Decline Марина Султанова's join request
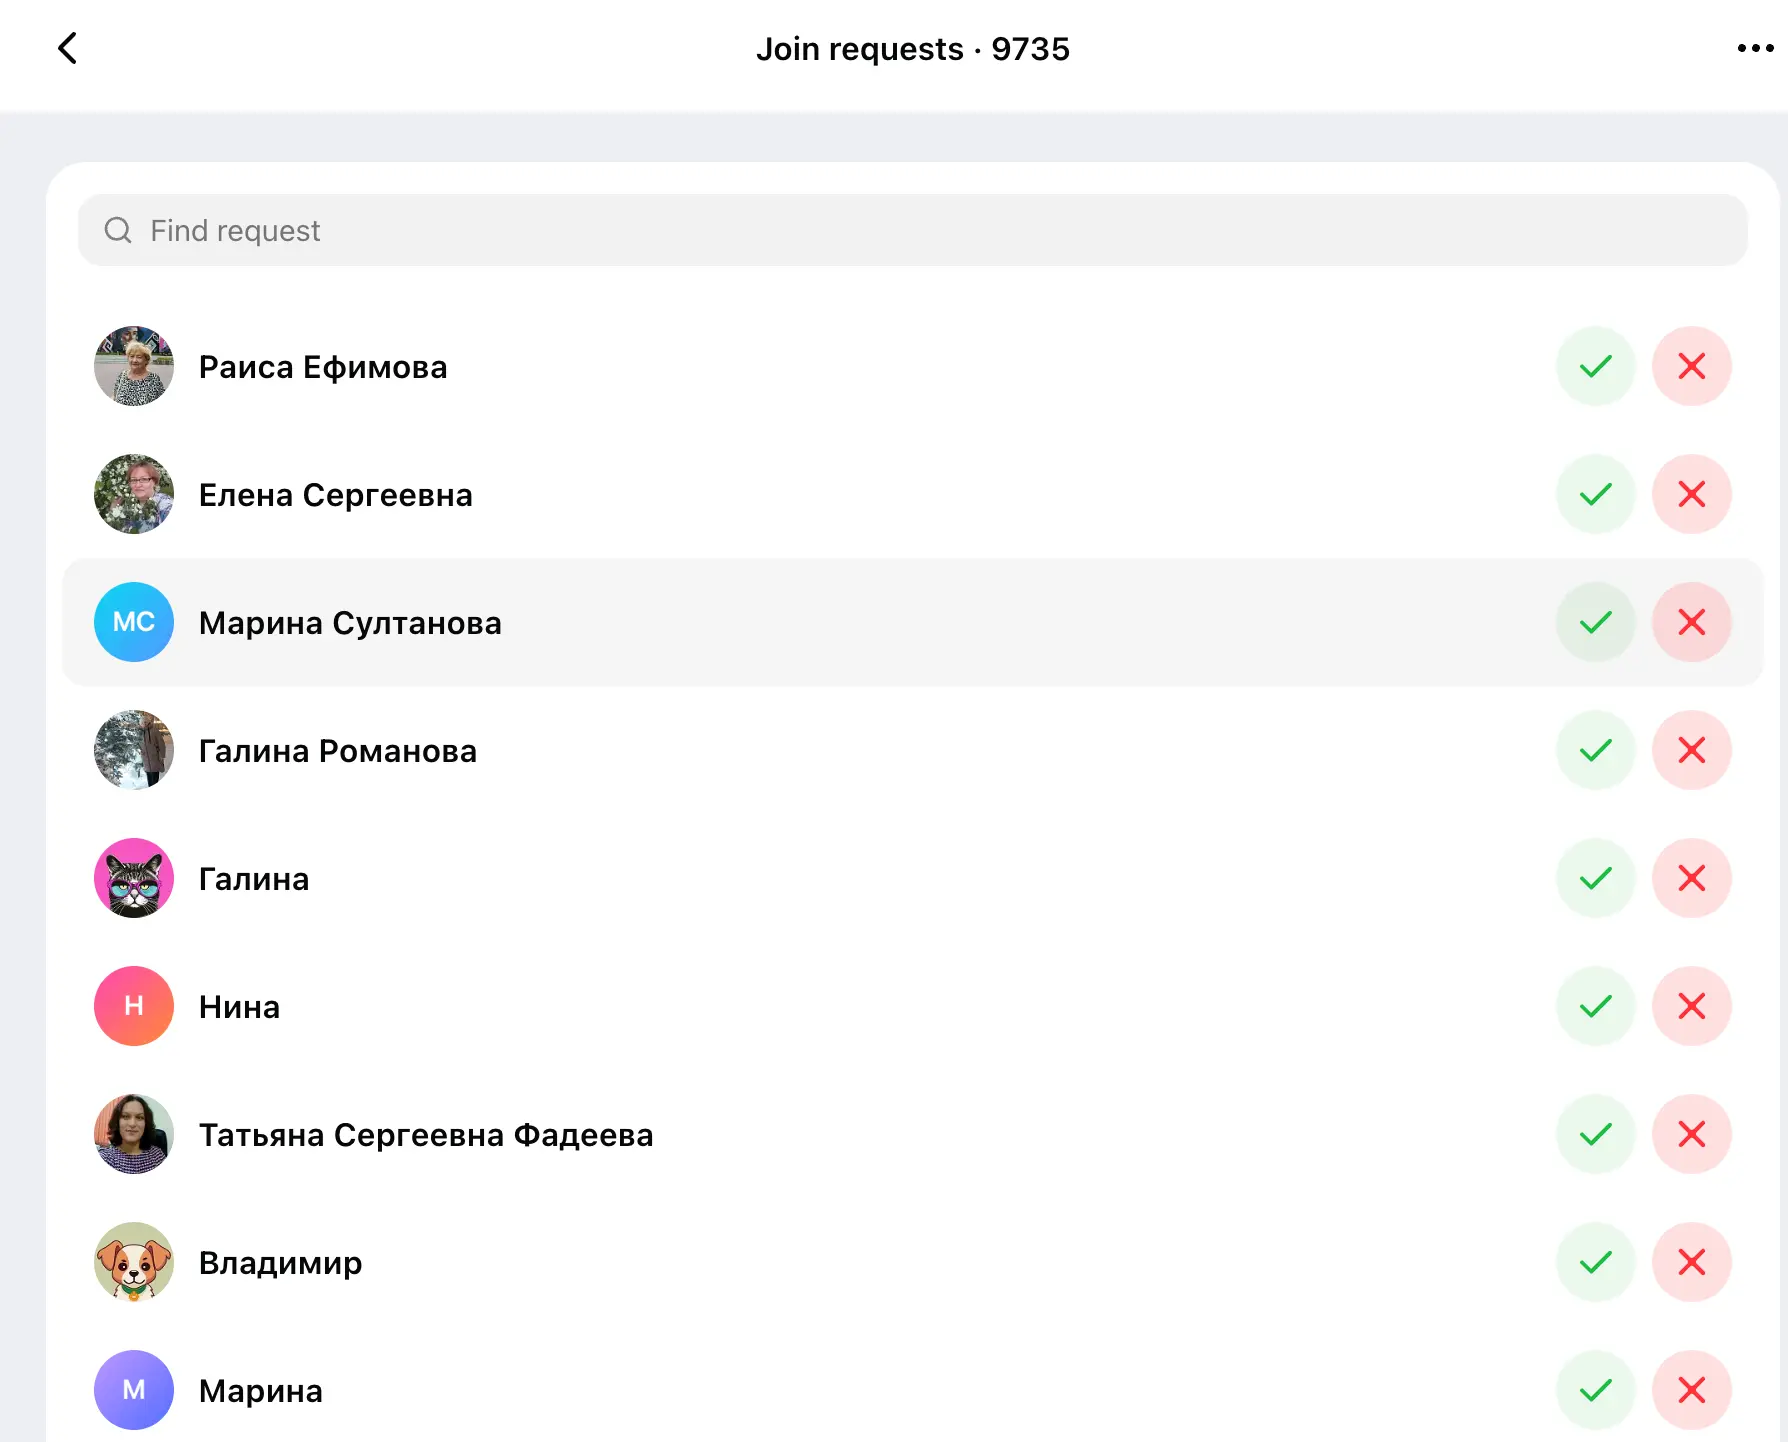The image size is (1788, 1442). pyautogui.click(x=1692, y=622)
